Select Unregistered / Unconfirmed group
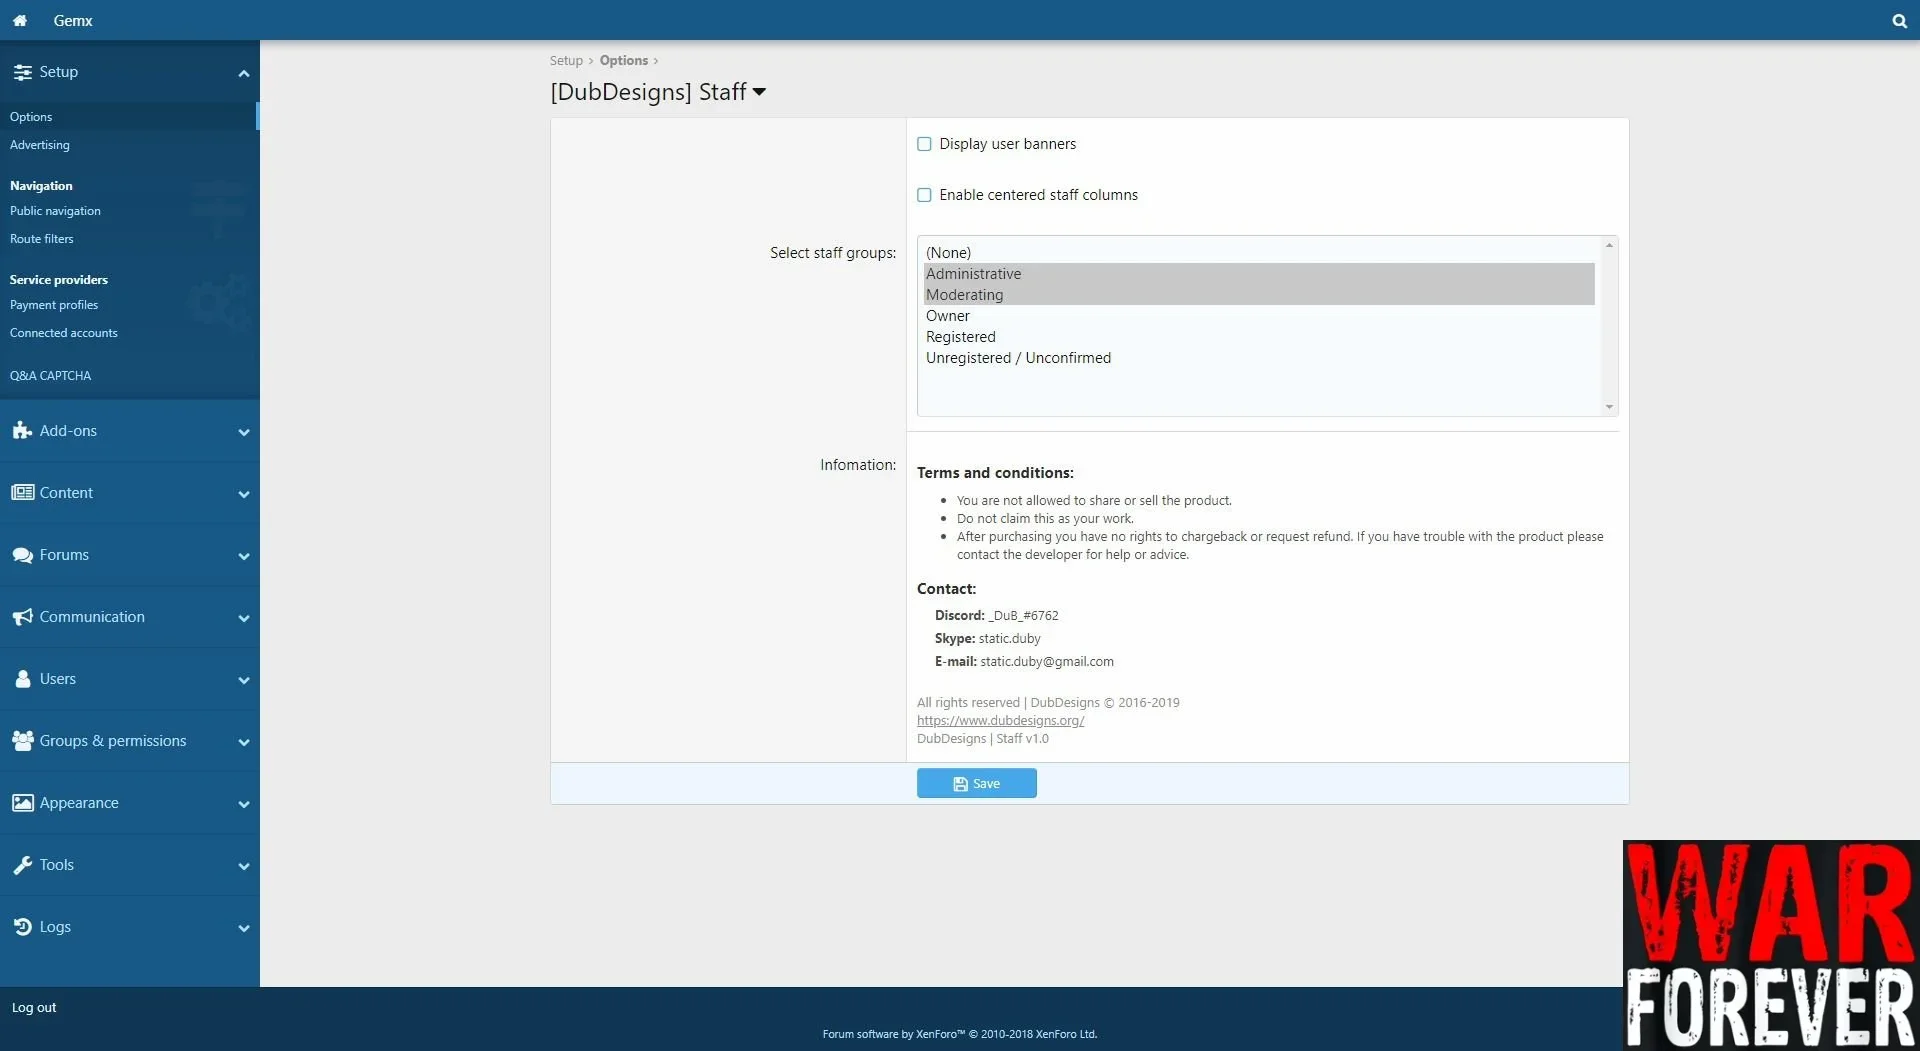Image resolution: width=1920 pixels, height=1051 pixels. click(1259, 358)
